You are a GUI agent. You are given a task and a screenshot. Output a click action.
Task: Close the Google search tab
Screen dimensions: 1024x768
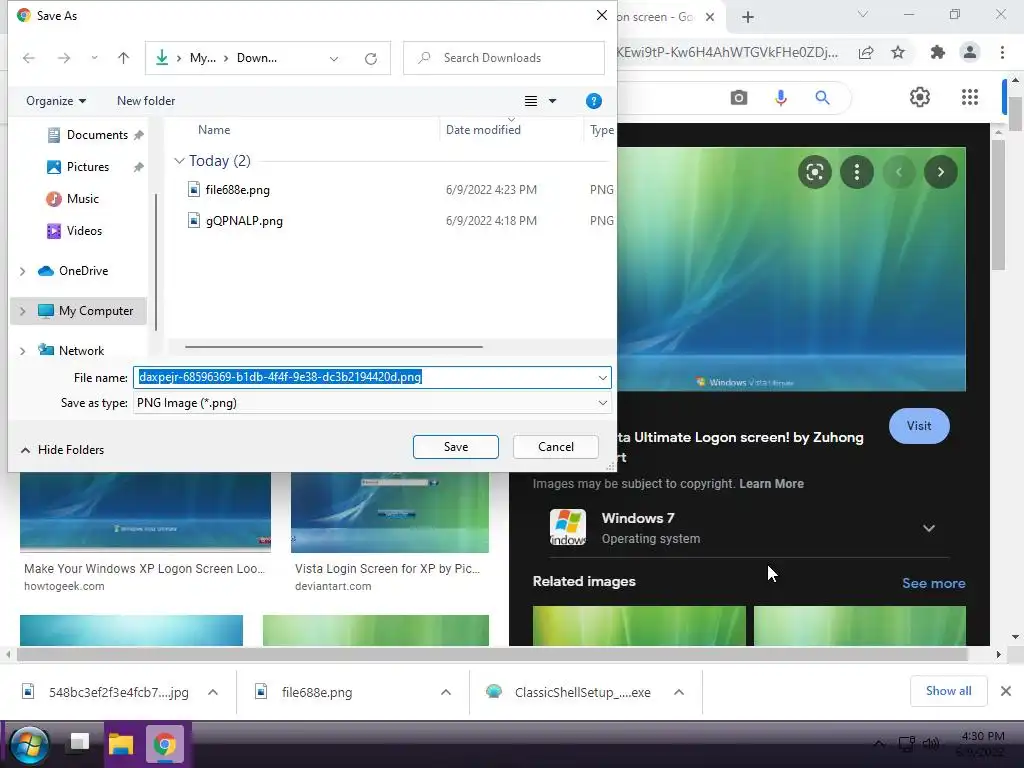(x=710, y=17)
